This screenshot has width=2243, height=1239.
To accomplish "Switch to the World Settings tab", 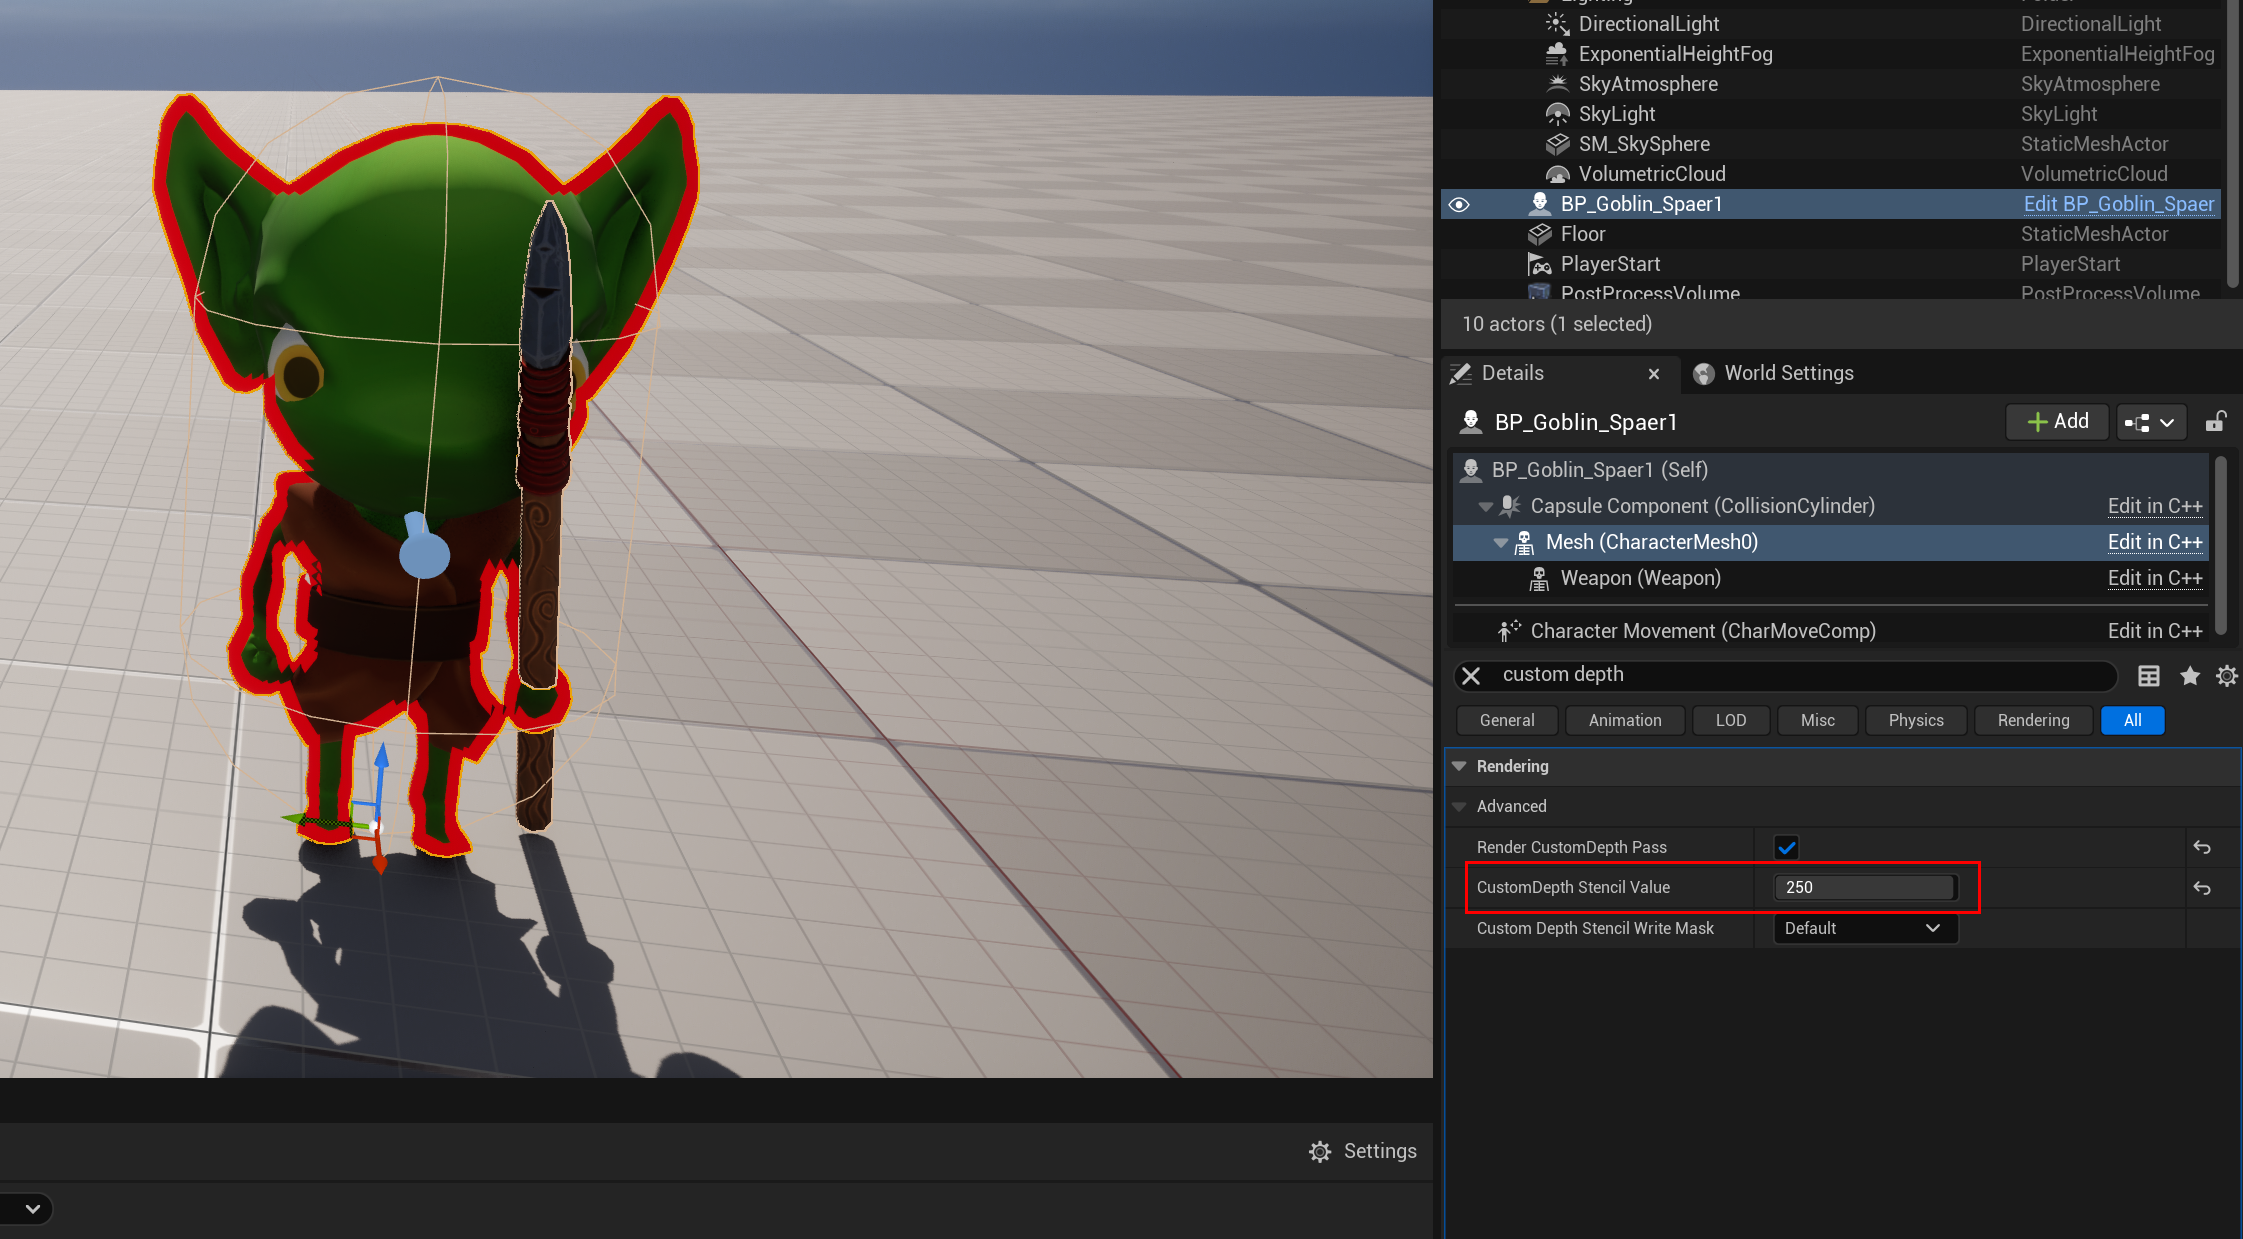I will pyautogui.click(x=1773, y=373).
